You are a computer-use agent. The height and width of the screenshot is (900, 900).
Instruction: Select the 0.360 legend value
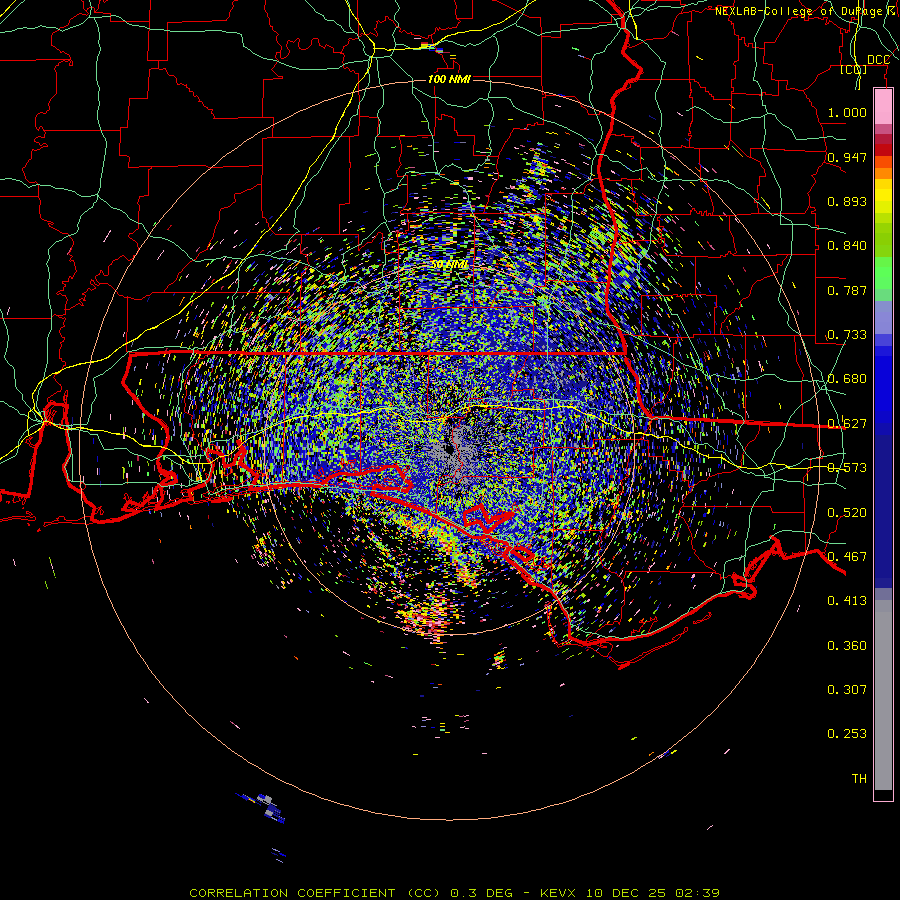847,646
